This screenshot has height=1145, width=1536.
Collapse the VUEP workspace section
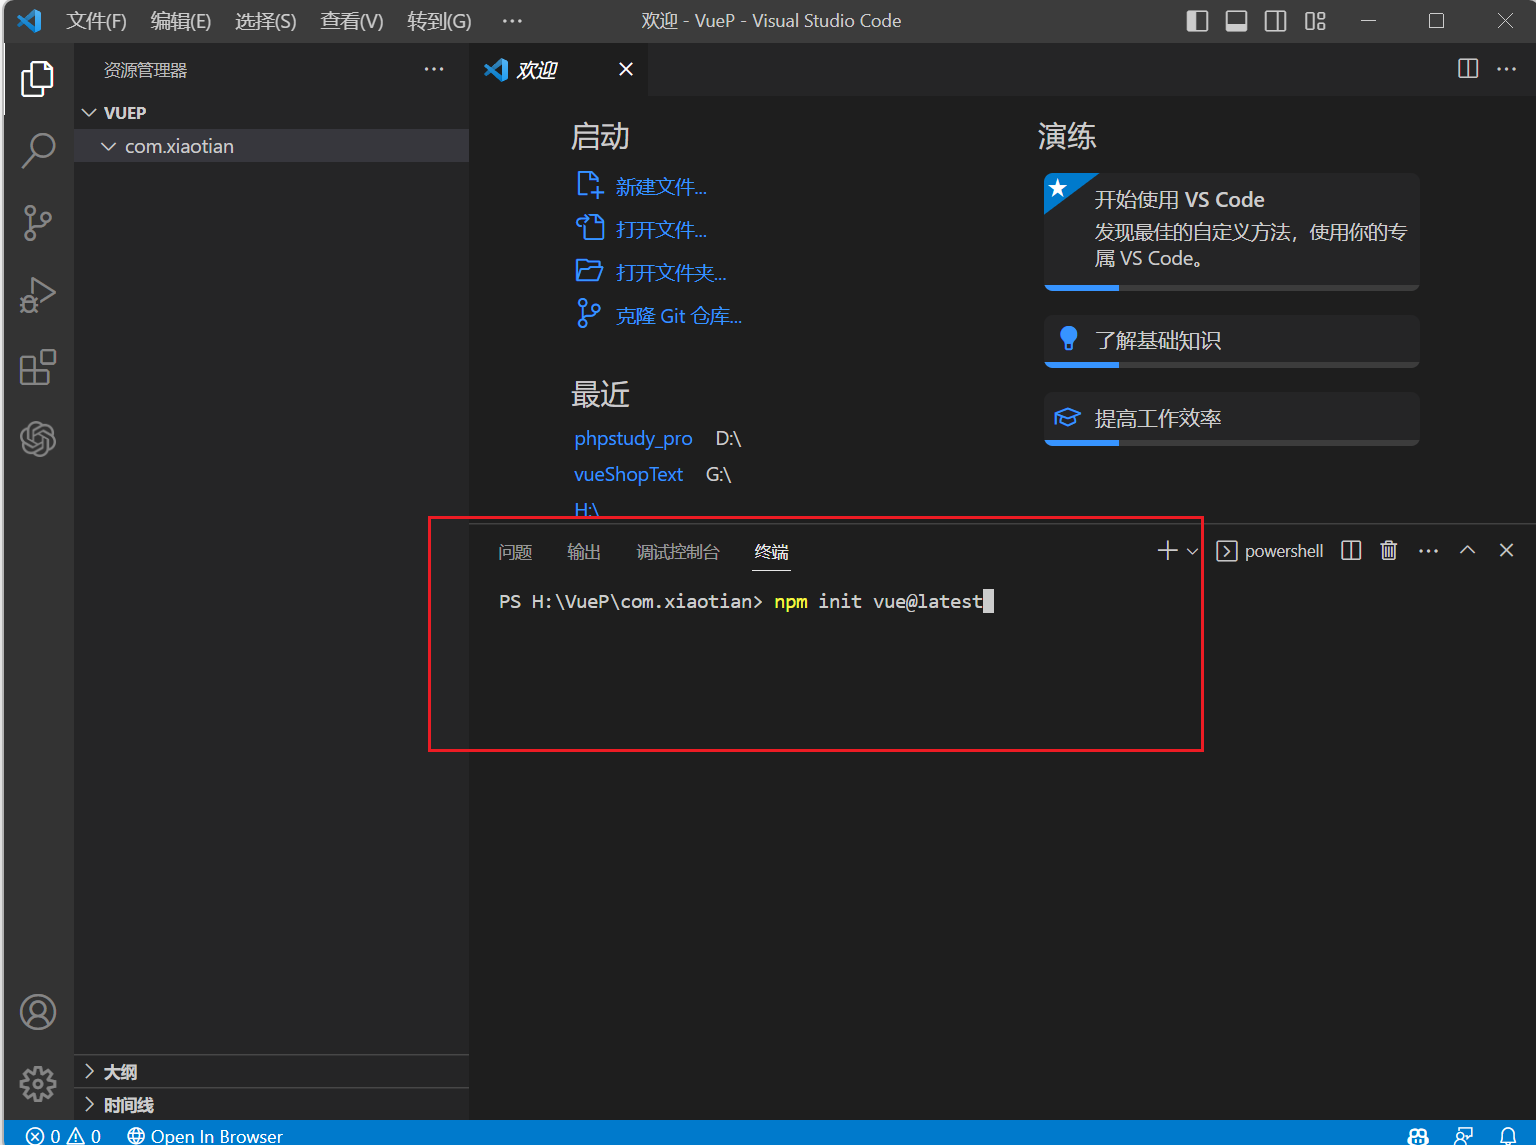pos(271,113)
